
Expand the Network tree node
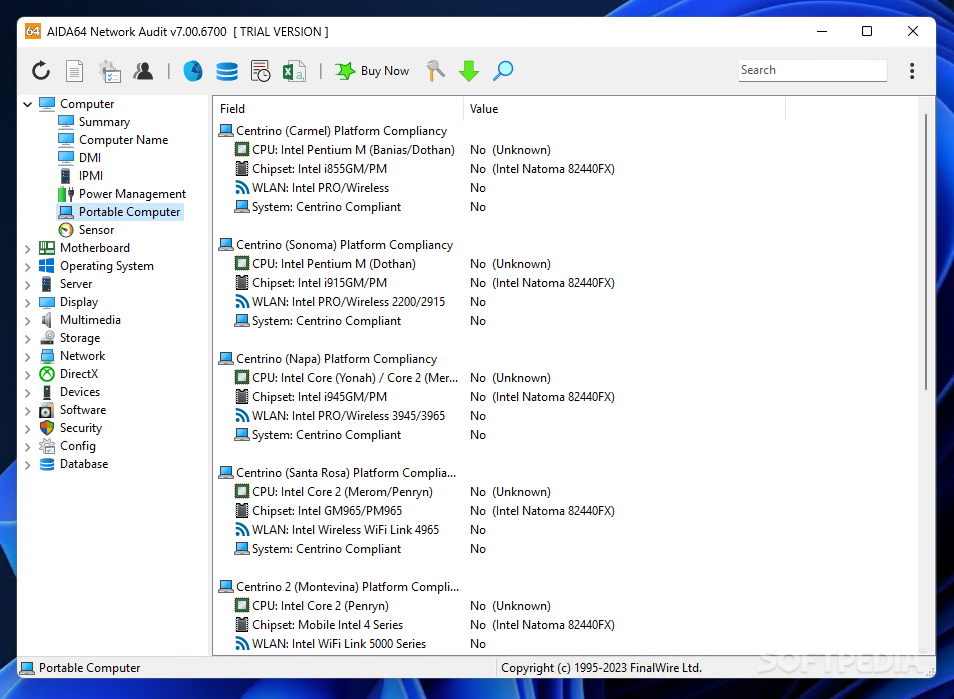(x=27, y=356)
